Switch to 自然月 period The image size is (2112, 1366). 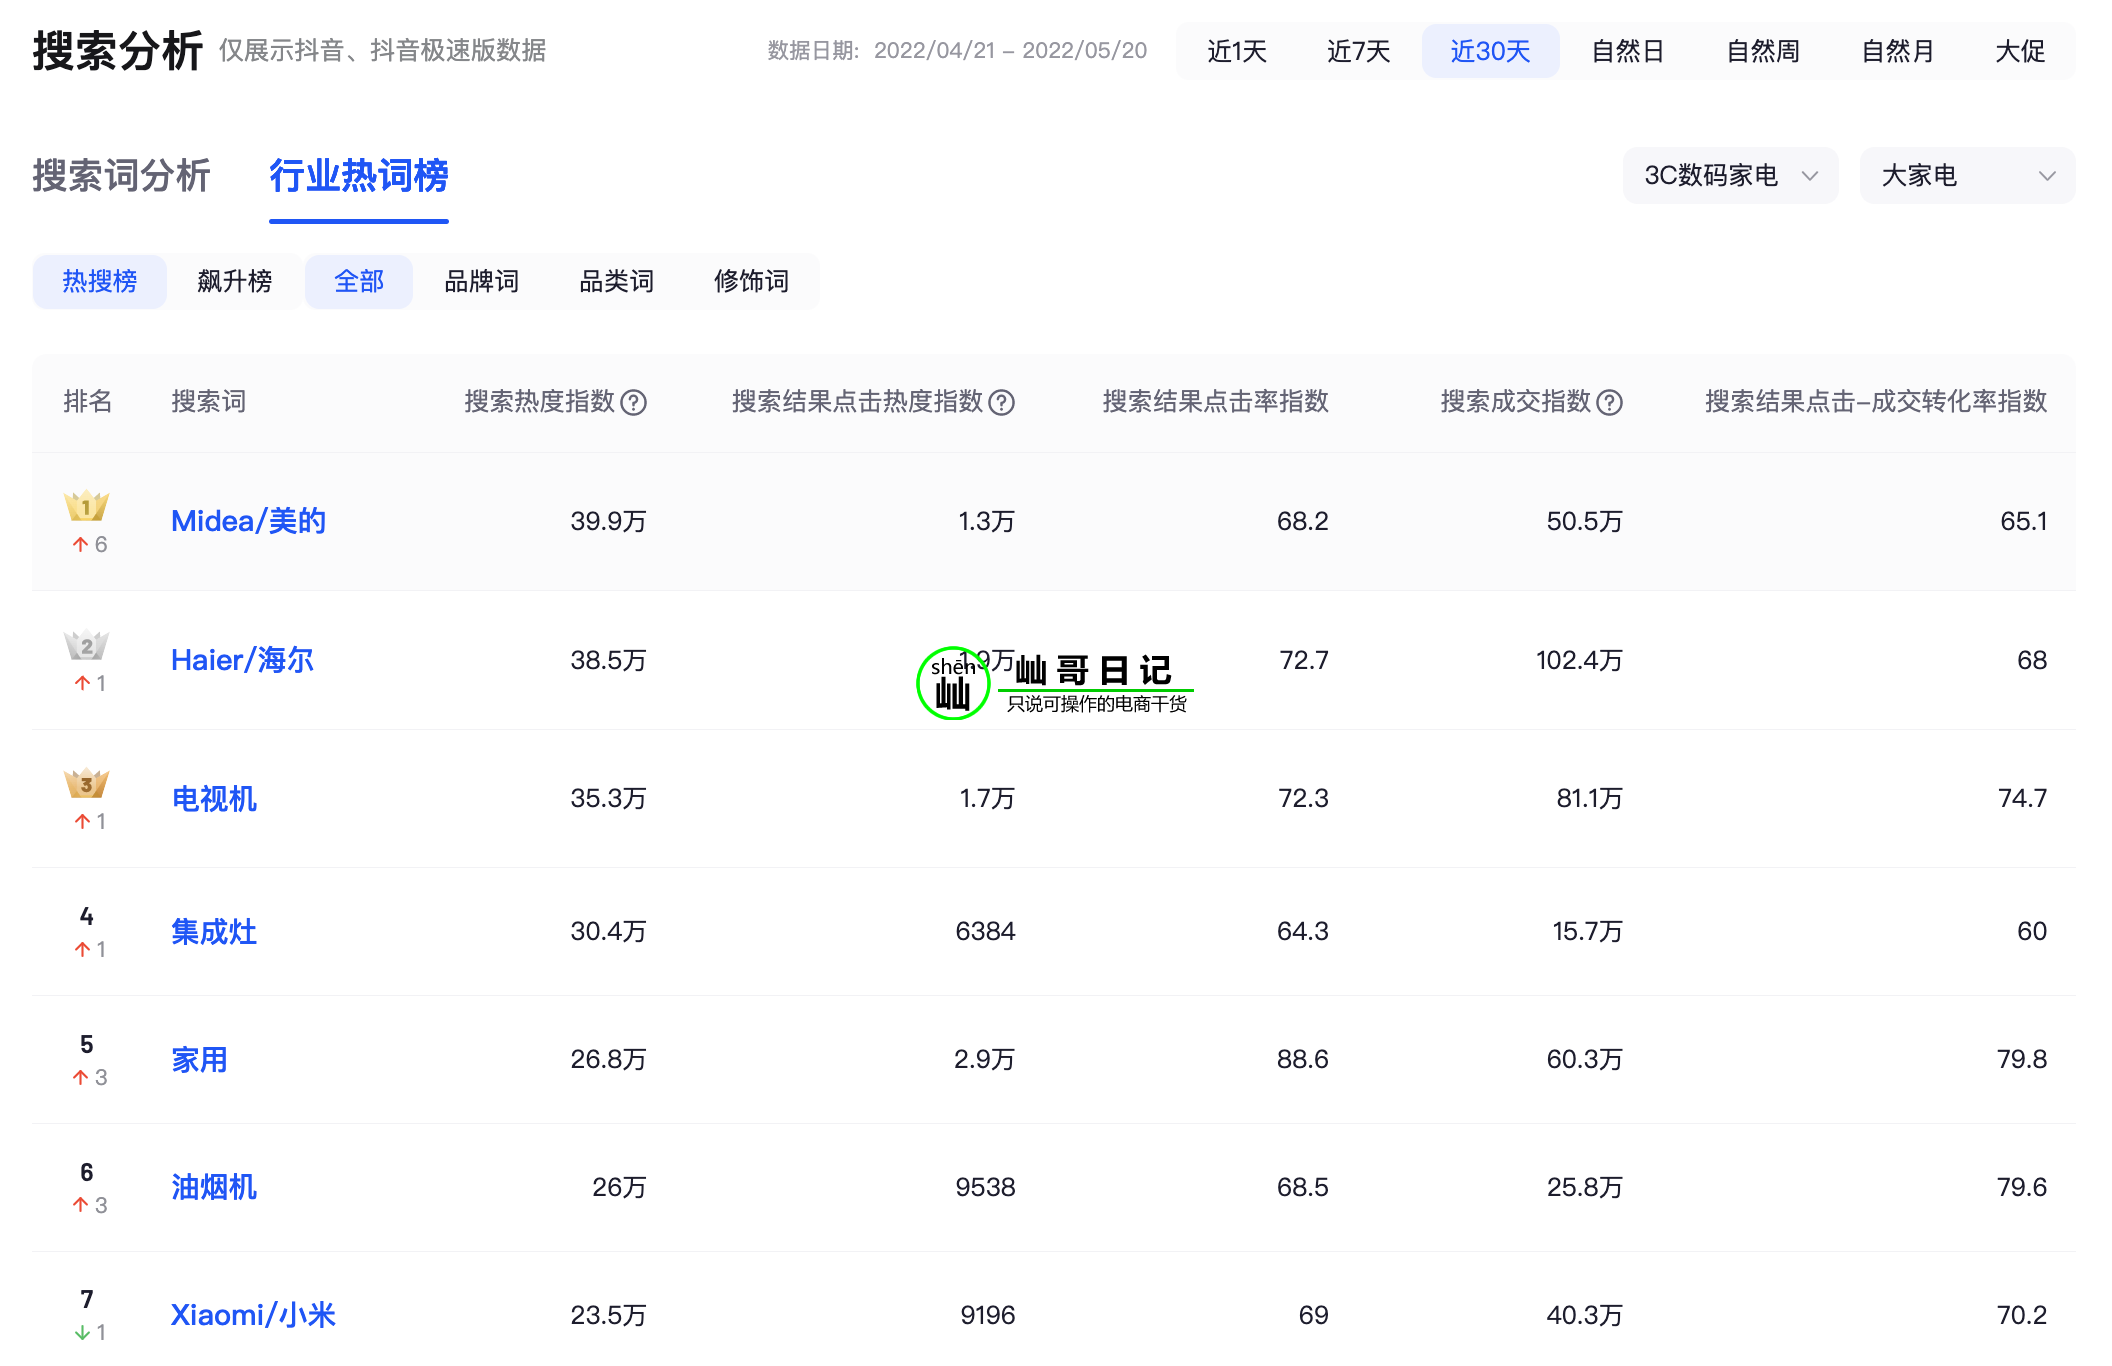tap(1897, 51)
